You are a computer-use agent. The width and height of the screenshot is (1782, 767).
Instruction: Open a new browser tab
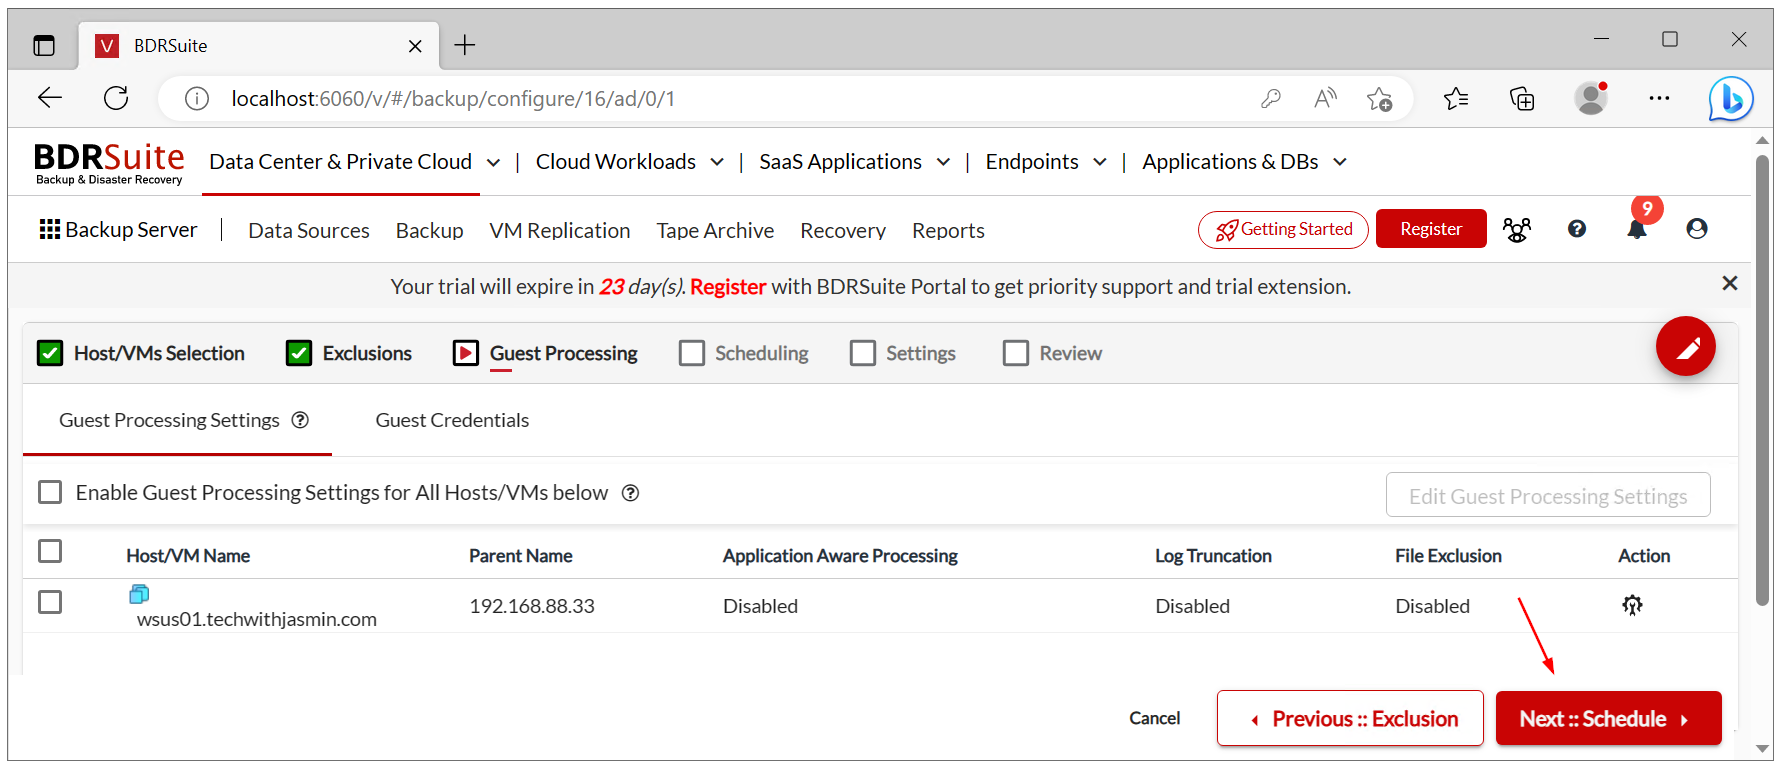click(x=465, y=45)
